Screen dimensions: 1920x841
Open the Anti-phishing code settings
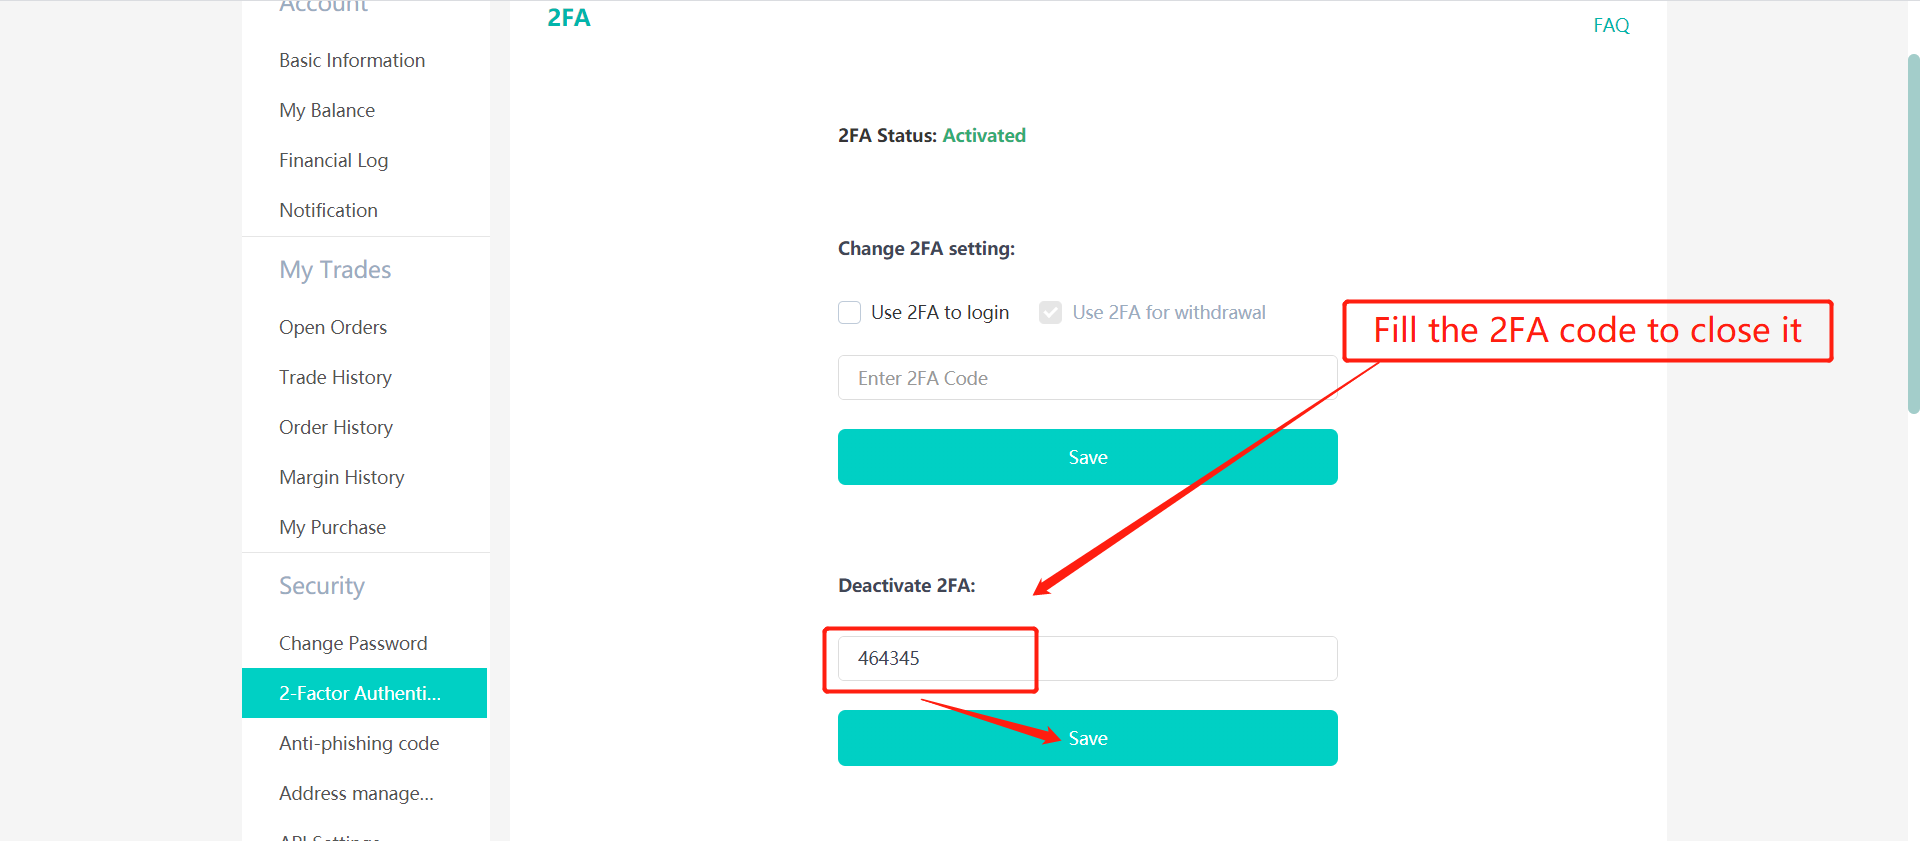[x=359, y=743]
